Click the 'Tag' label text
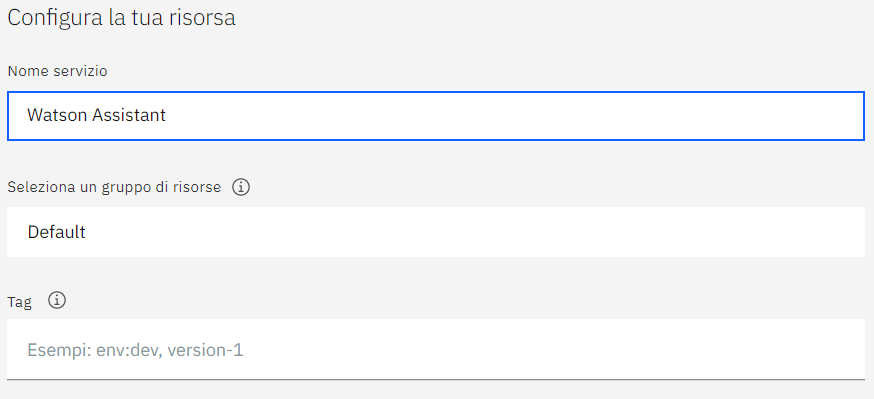The image size is (874, 399). 20,303
